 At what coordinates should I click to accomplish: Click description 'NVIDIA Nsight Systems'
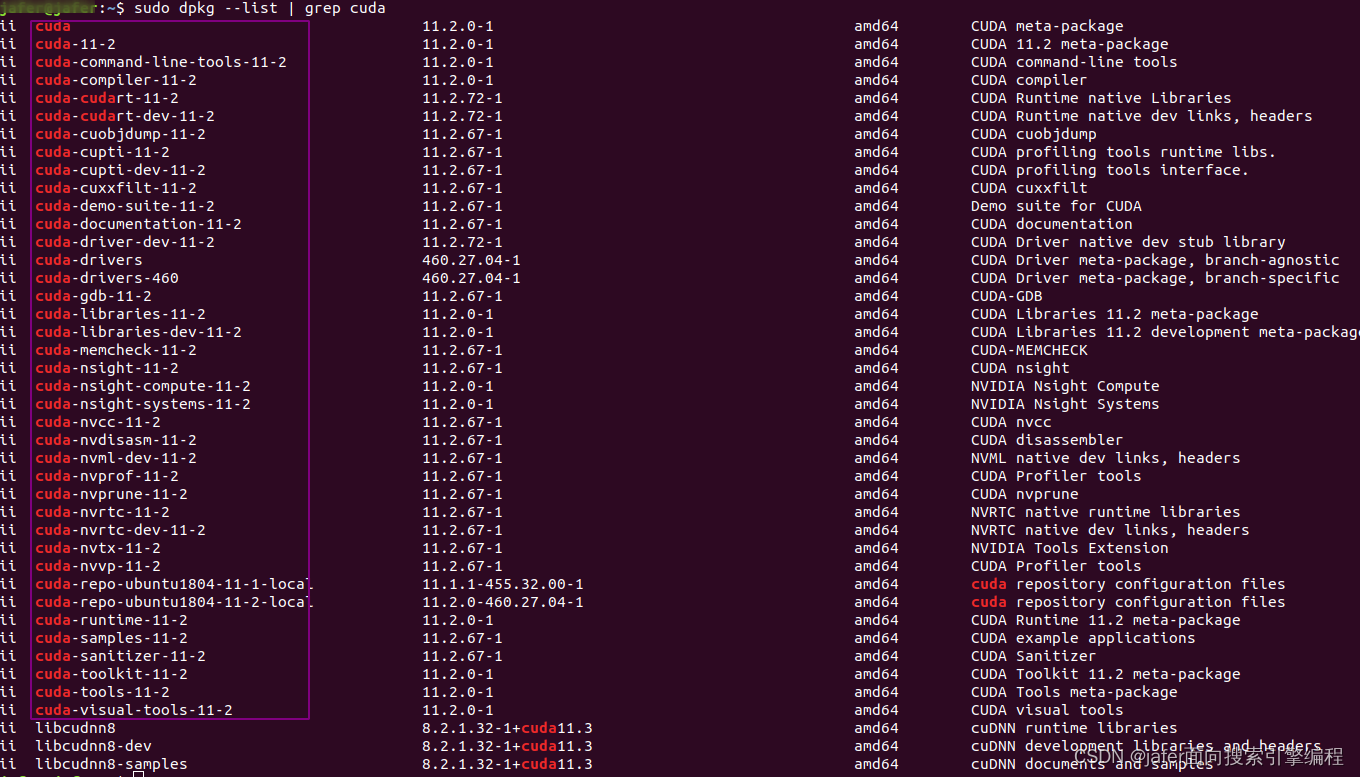1065,404
